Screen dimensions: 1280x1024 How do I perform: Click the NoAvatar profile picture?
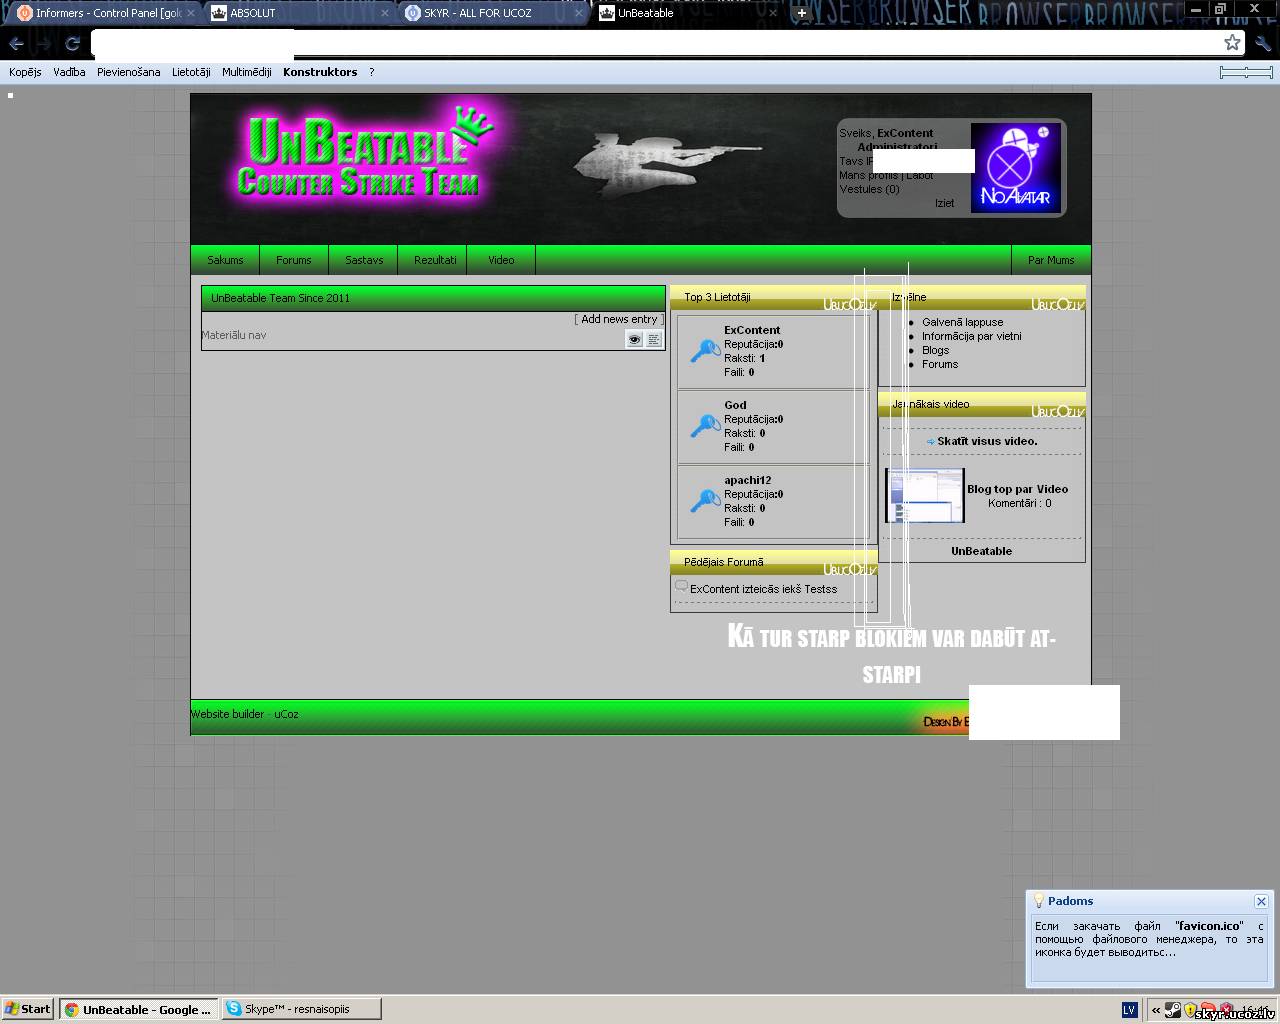(x=1016, y=168)
